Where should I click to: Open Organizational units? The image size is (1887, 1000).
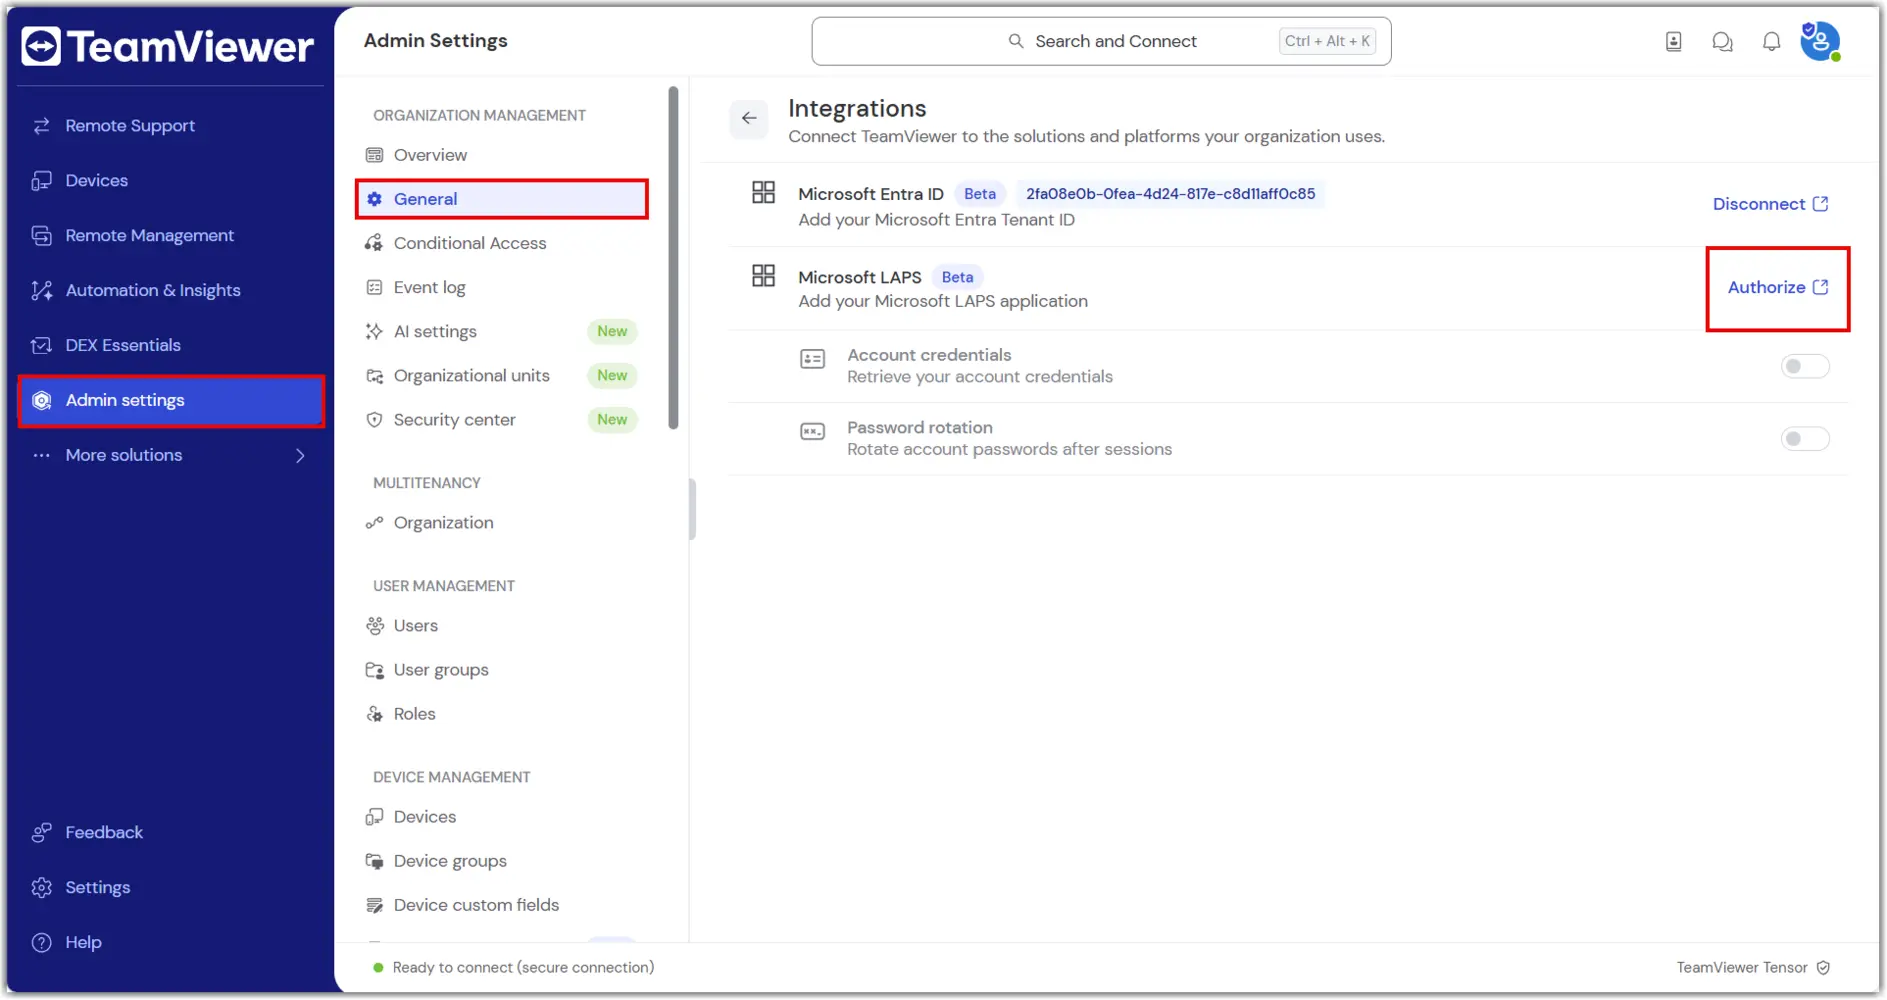502,375
